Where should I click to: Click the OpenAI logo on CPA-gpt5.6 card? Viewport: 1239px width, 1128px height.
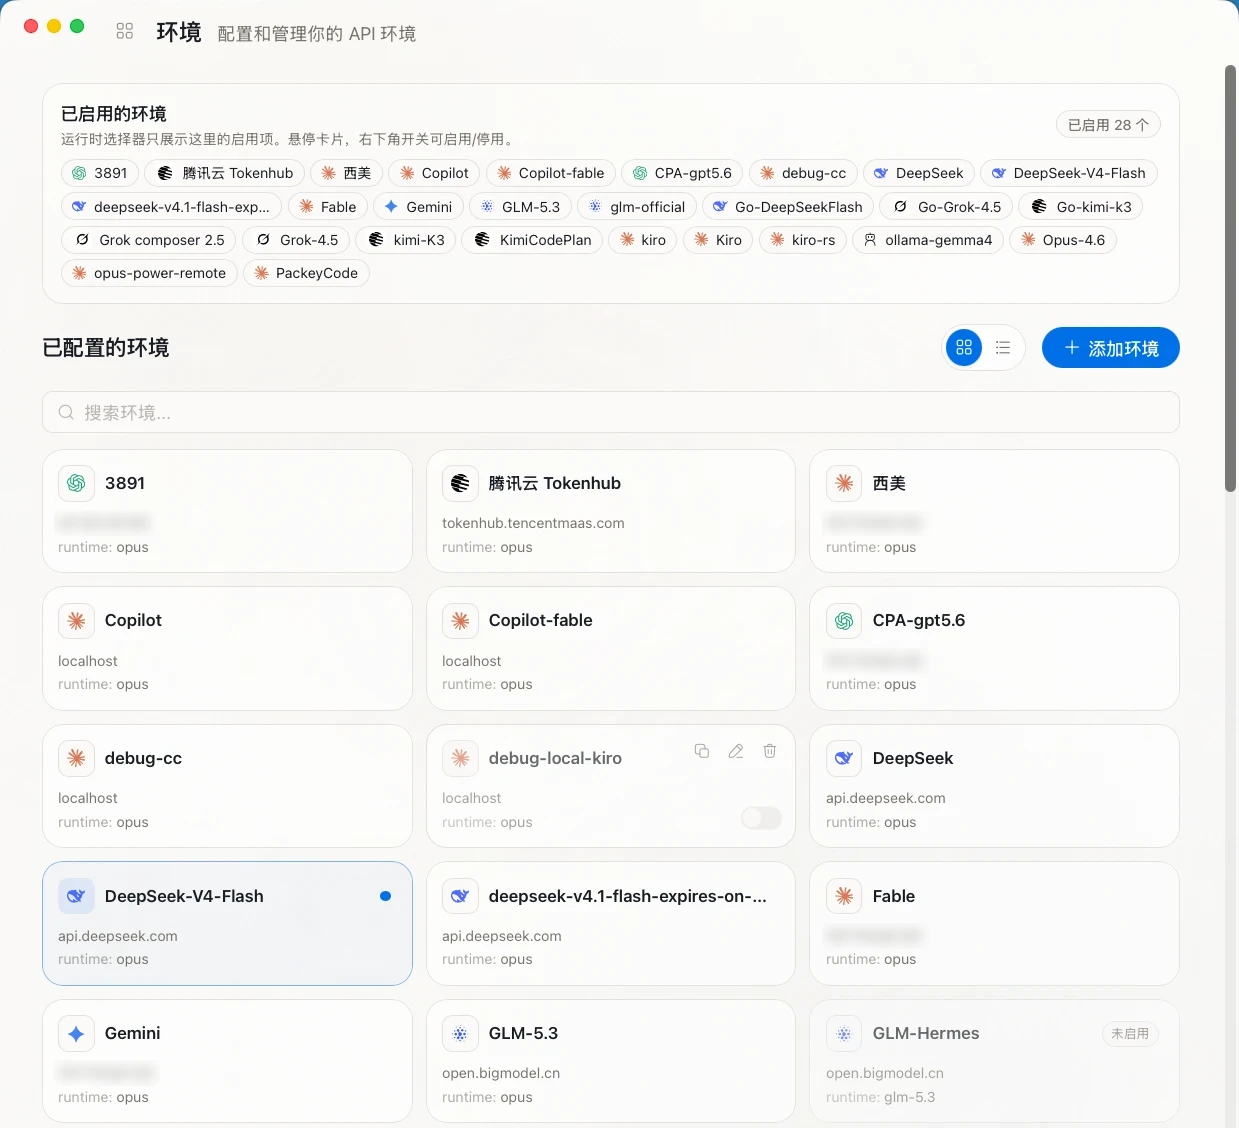(844, 621)
